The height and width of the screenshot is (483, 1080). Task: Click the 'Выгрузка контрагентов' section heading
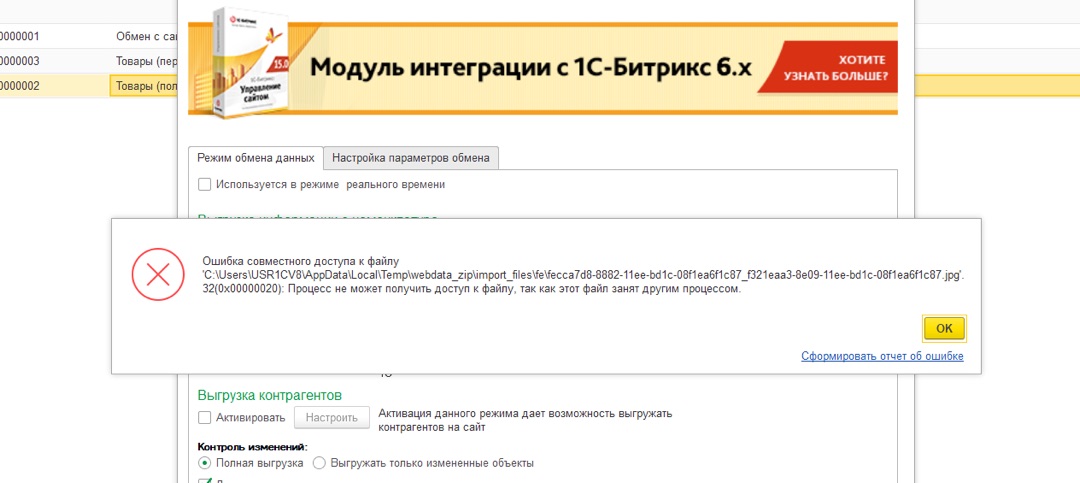point(270,395)
